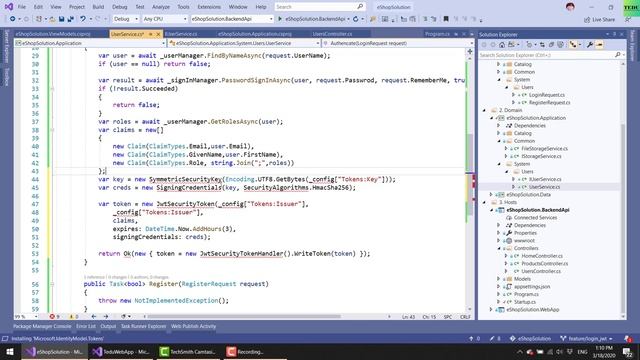640x360 pixels.
Task: Go to next issue arrow below editor
Action: pyautogui.click(x=105, y=316)
